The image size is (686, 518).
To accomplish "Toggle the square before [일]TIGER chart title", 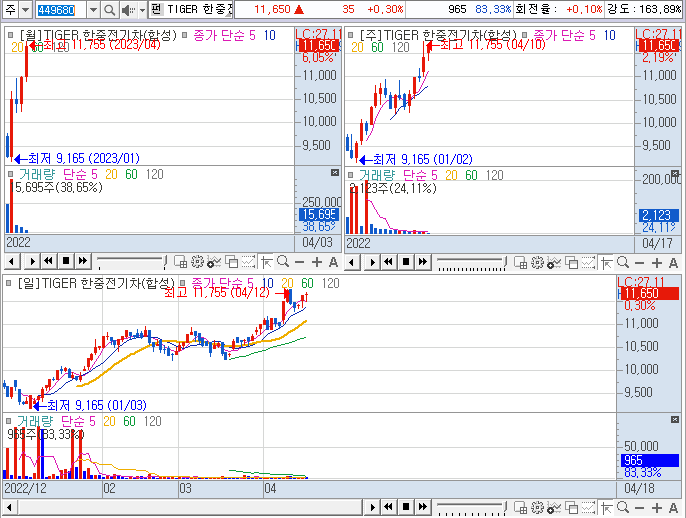I will 8,283.
